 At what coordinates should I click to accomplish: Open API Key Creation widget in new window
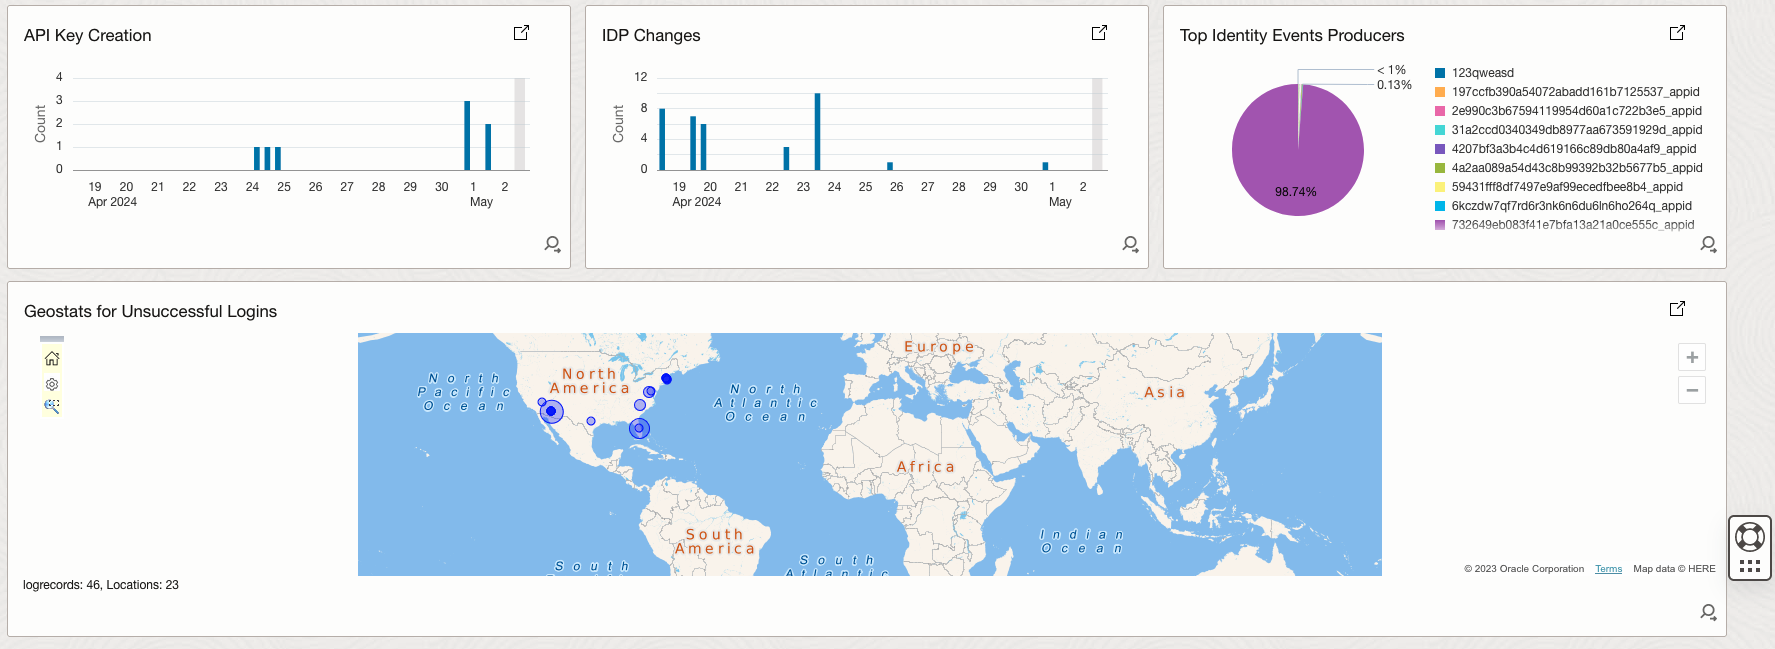pyautogui.click(x=521, y=33)
